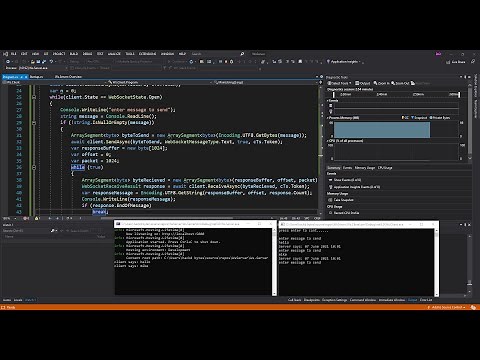Collapse the Process Memory graph section
480x360 pixels.
328,118
